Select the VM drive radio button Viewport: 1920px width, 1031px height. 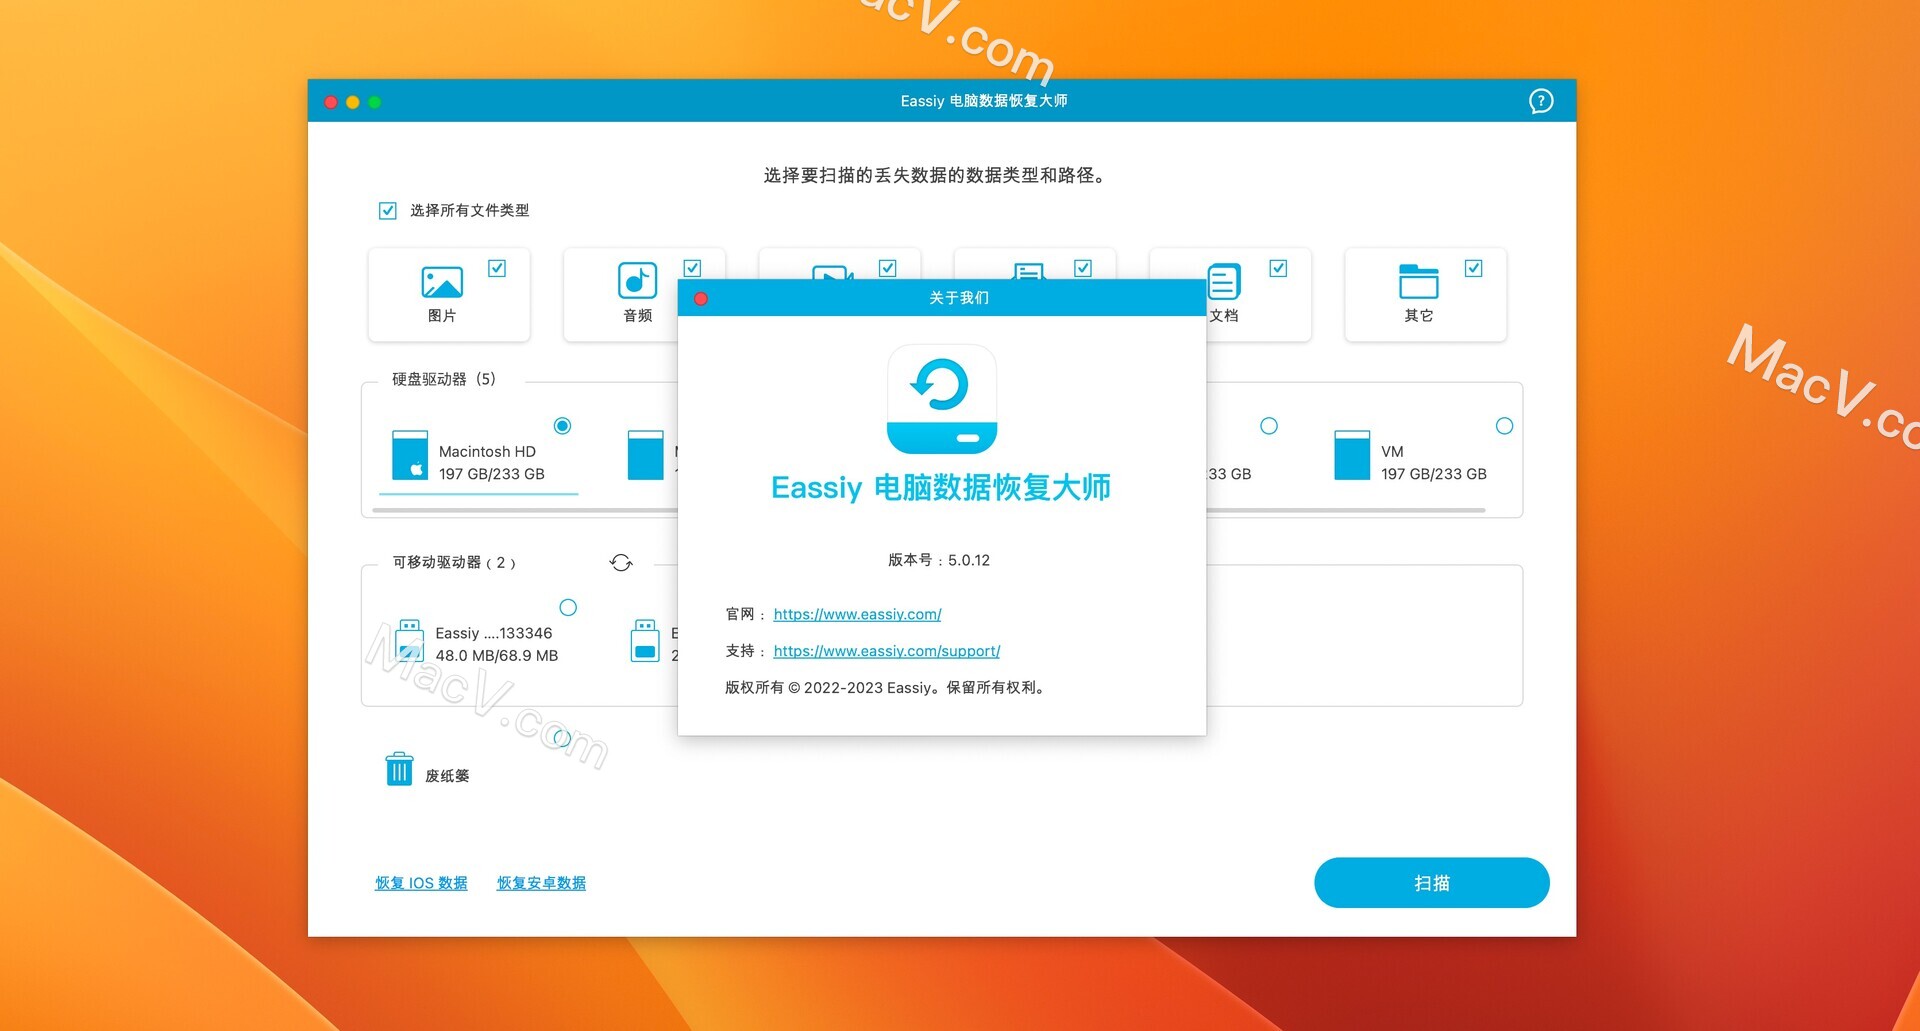point(1504,426)
